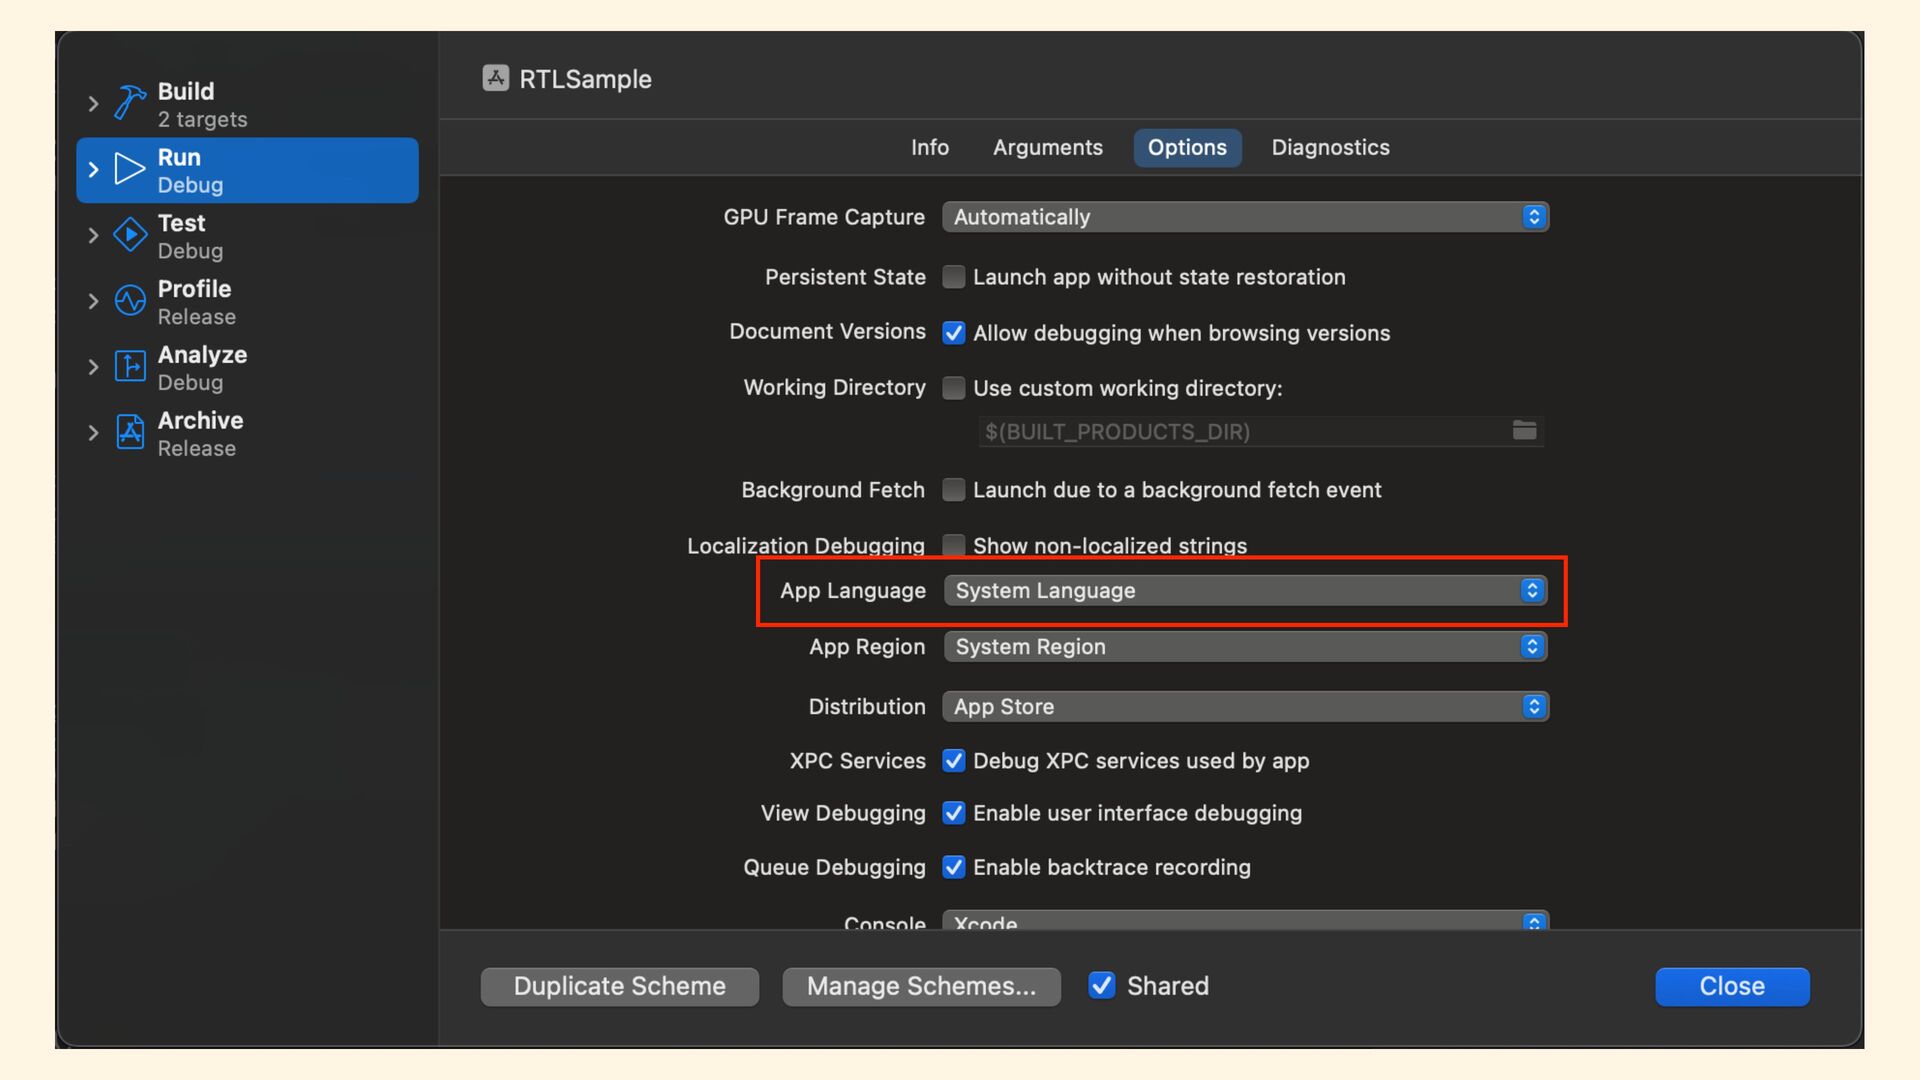The height and width of the screenshot is (1080, 1920).
Task: Expand the Test scheme action
Action: 93,236
